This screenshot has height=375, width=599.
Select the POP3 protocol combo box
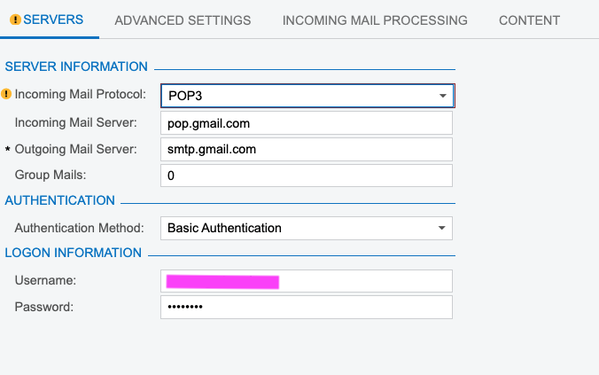point(307,95)
